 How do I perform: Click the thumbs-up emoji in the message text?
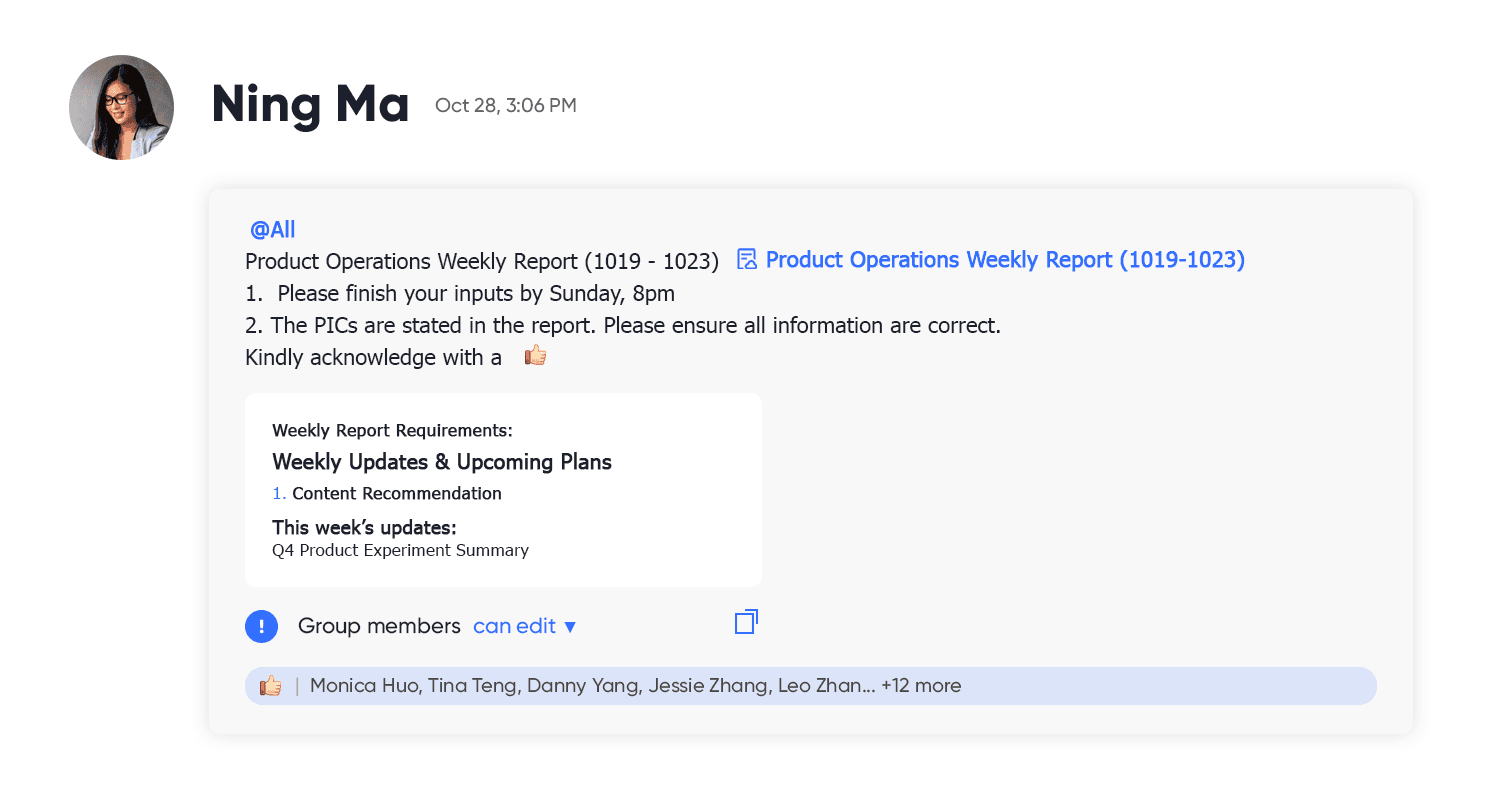pyautogui.click(x=536, y=355)
